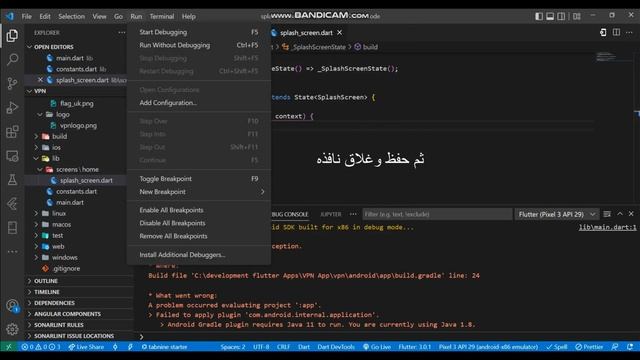Click Go Live in status bar
Image resolution: width=640 pixels, height=360 pixels.
coord(377,347)
